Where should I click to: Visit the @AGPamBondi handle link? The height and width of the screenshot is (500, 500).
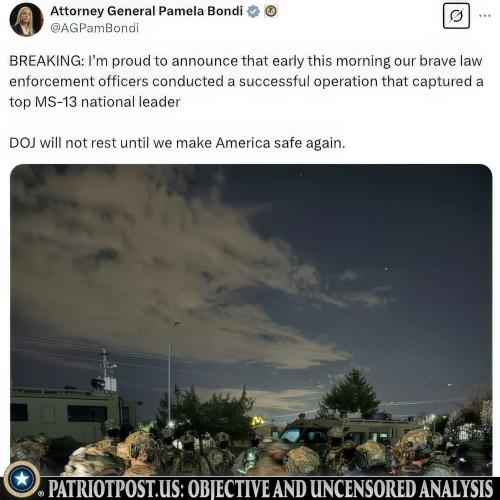(x=94, y=28)
